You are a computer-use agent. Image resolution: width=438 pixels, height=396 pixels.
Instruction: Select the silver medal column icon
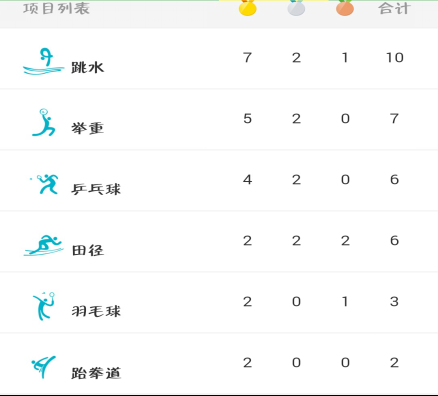(x=296, y=8)
